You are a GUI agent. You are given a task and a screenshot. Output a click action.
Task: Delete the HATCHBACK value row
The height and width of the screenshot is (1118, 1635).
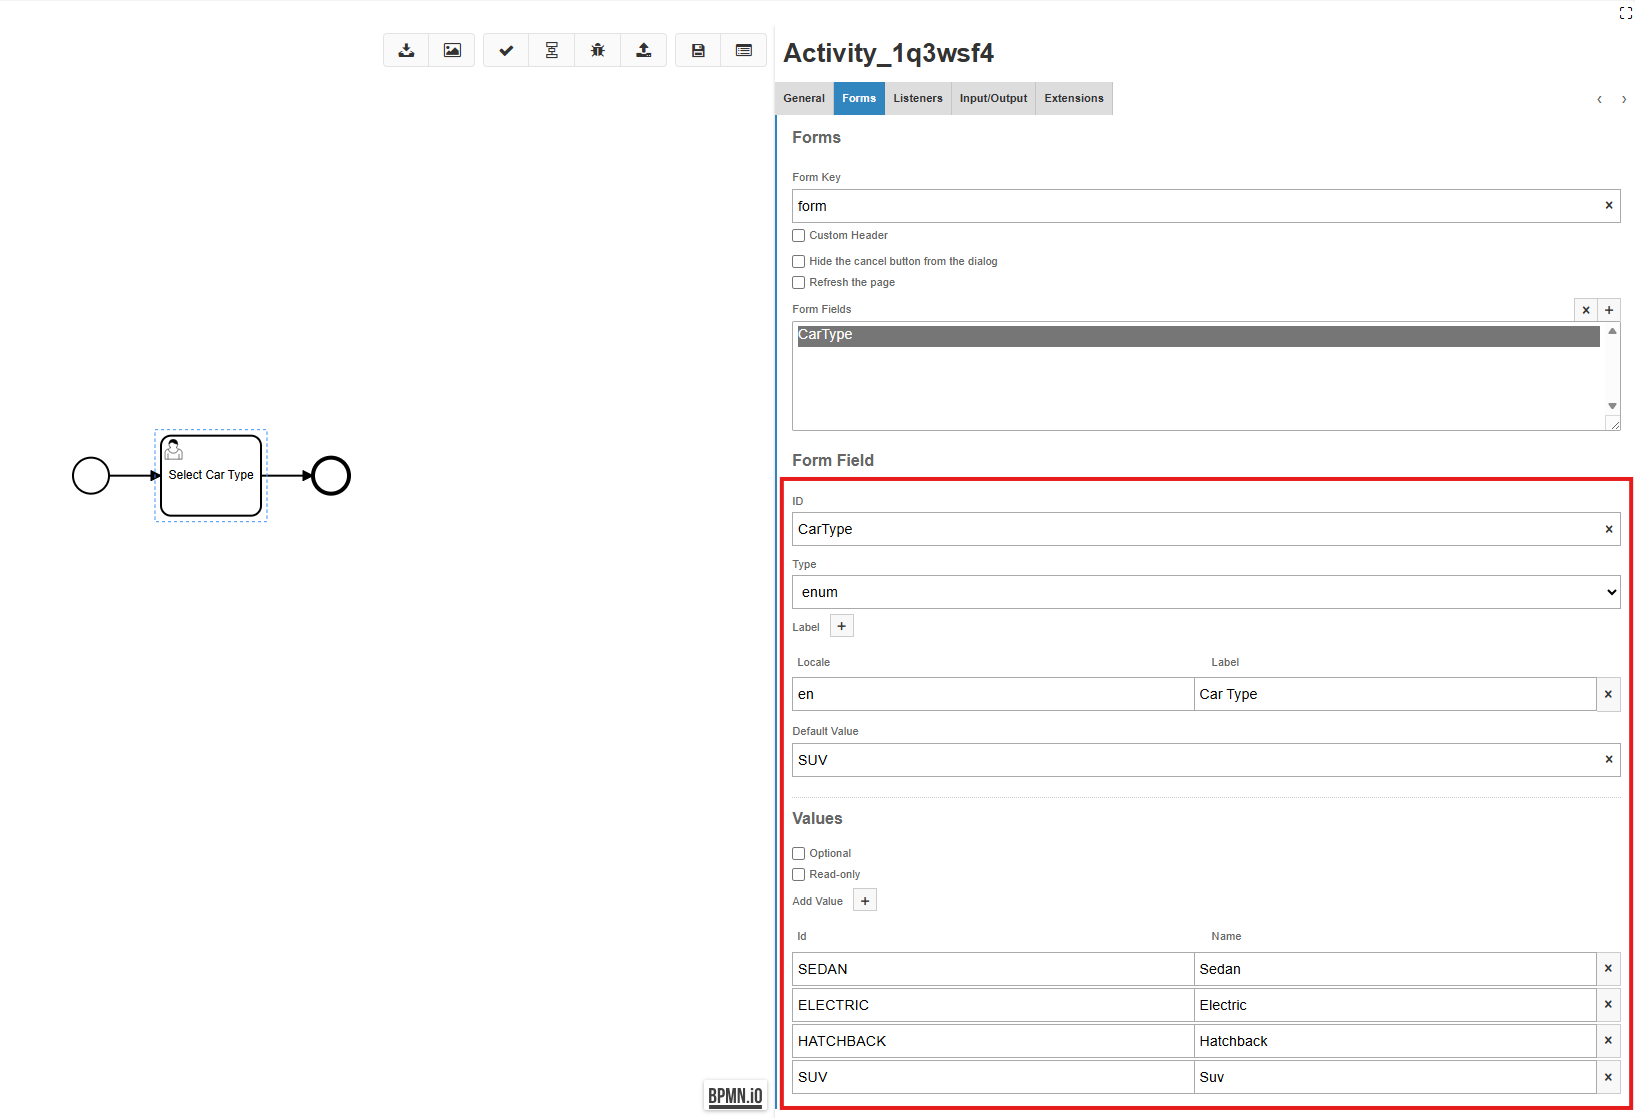[x=1608, y=1040]
